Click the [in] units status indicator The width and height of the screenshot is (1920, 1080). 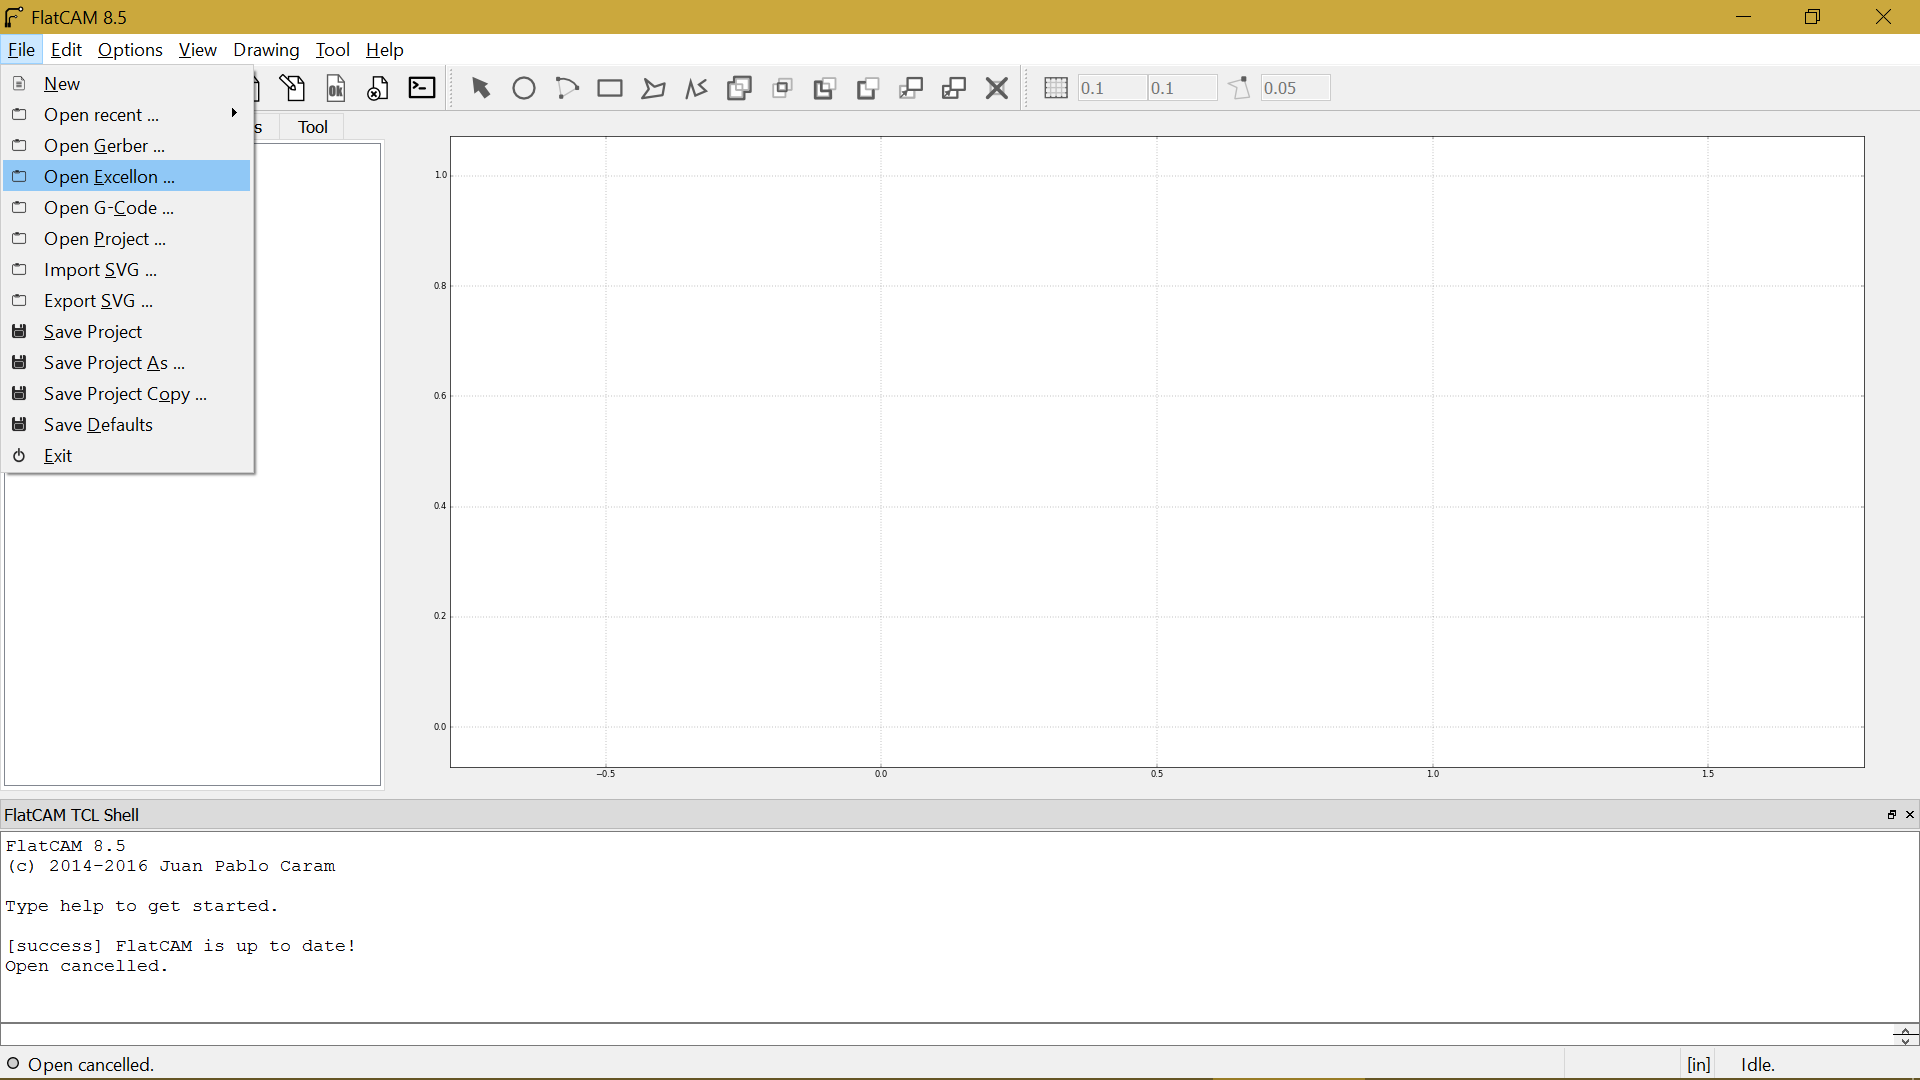pos(1699,1065)
